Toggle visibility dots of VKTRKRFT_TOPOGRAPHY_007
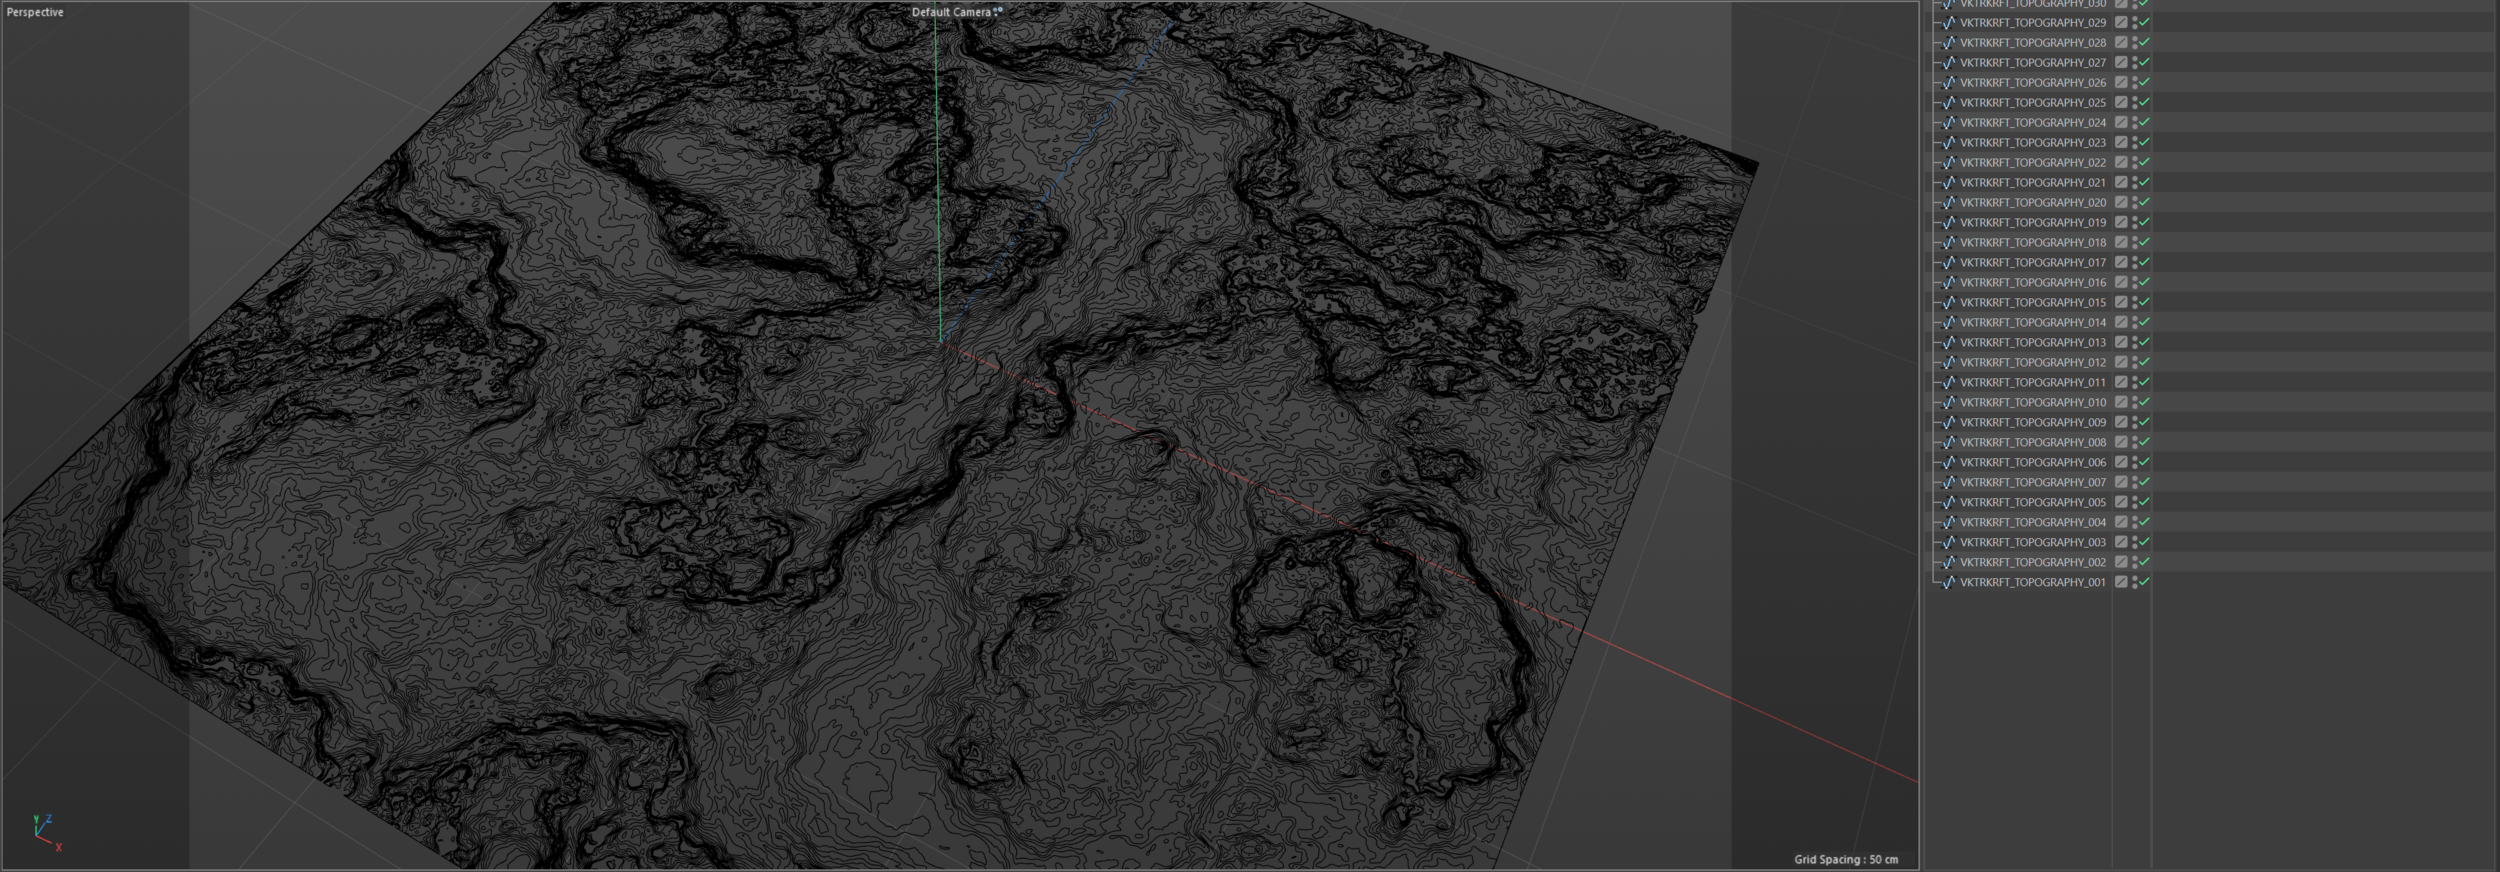The width and height of the screenshot is (2500, 872). point(2134,483)
